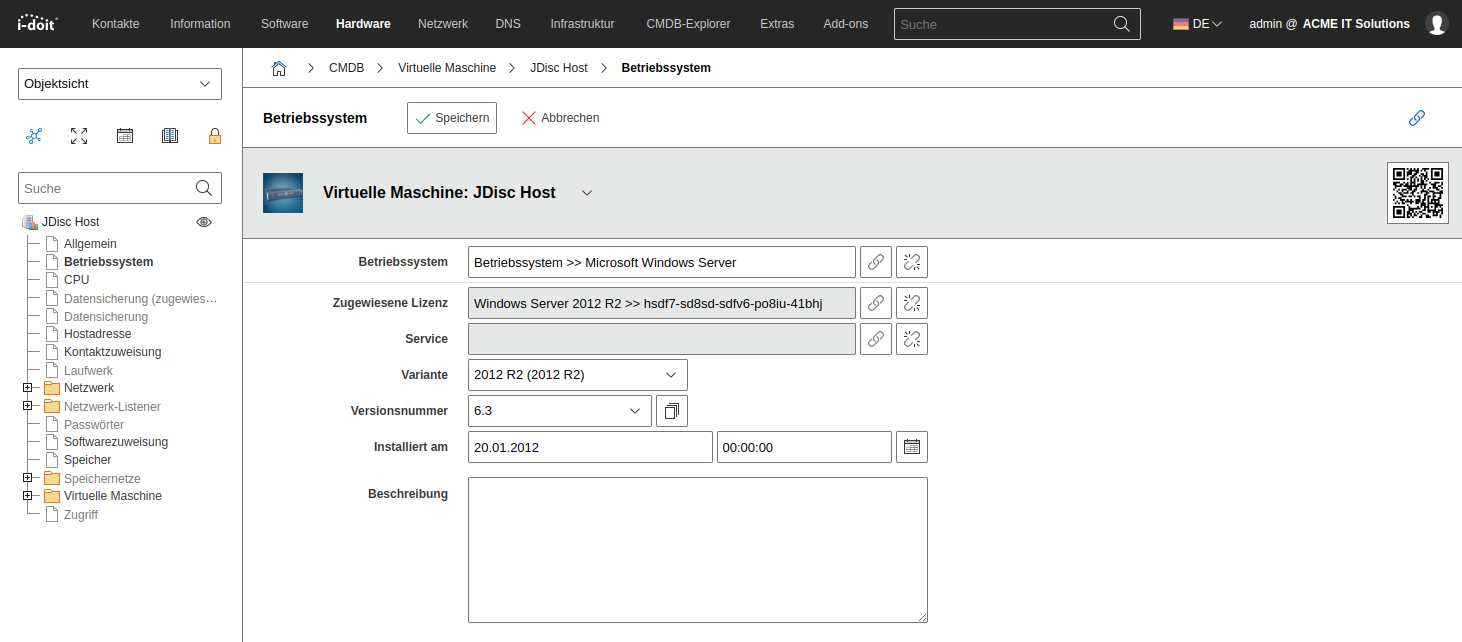Open the Variante dropdown
Viewport: 1462px width, 642px height.
577,375
